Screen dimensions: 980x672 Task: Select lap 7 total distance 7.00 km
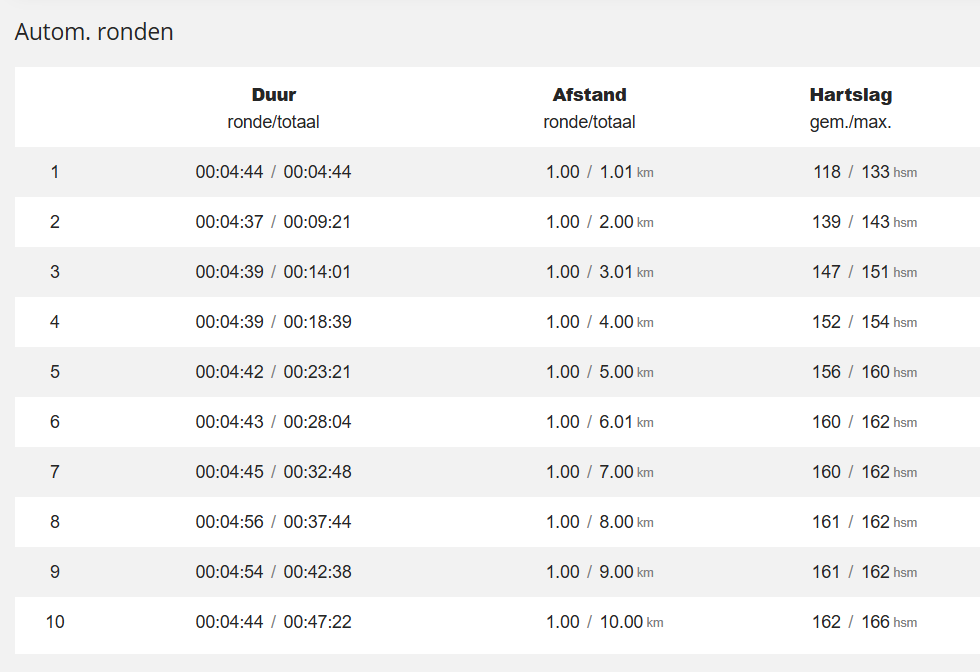pyautogui.click(x=617, y=472)
